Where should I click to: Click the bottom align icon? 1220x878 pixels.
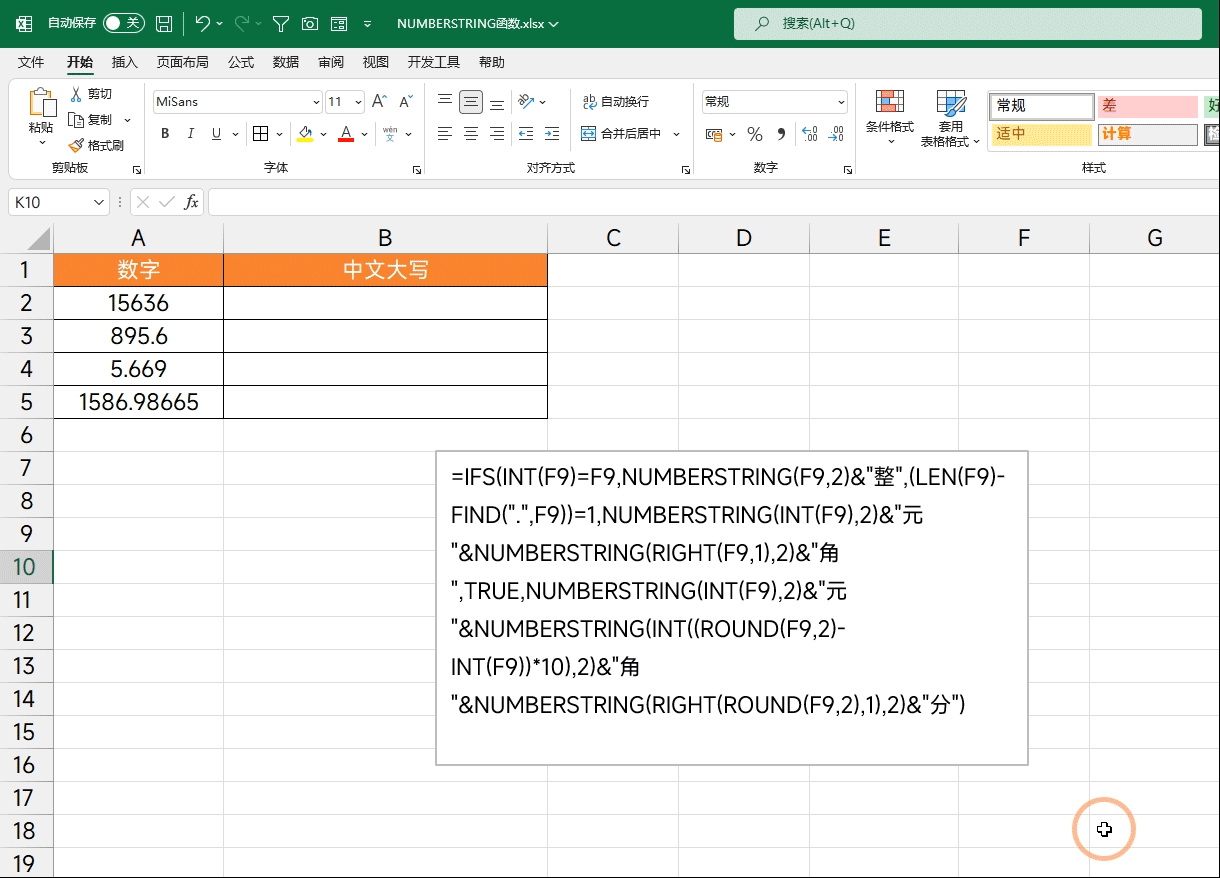point(497,101)
